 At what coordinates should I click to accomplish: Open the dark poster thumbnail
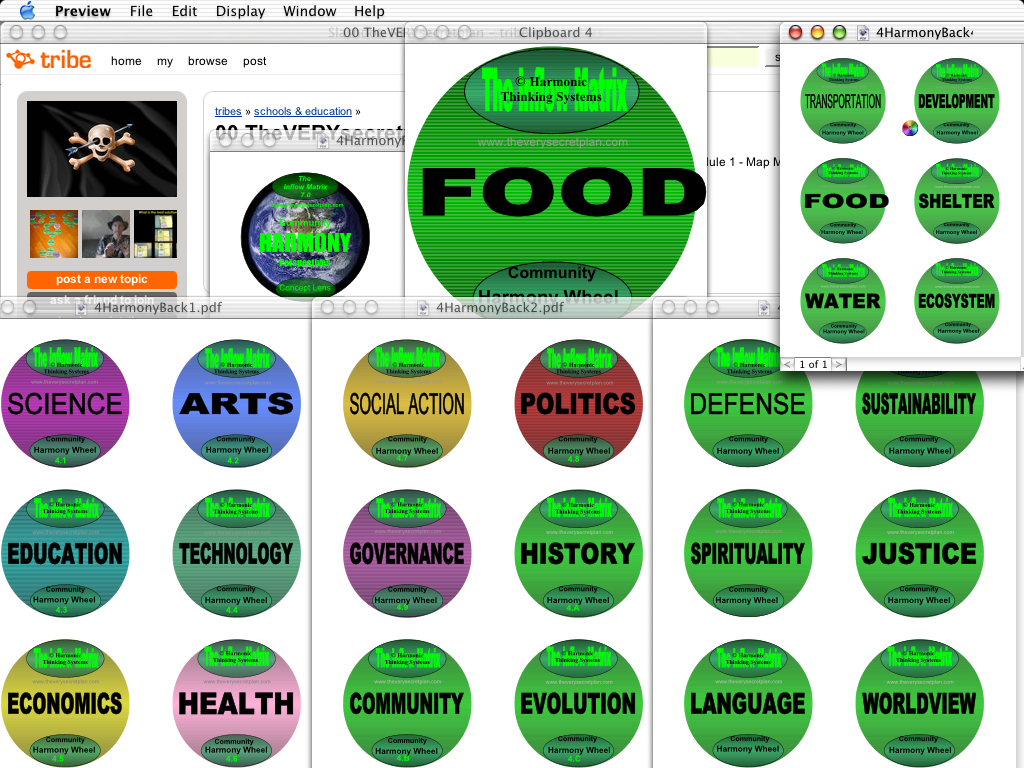click(x=155, y=234)
